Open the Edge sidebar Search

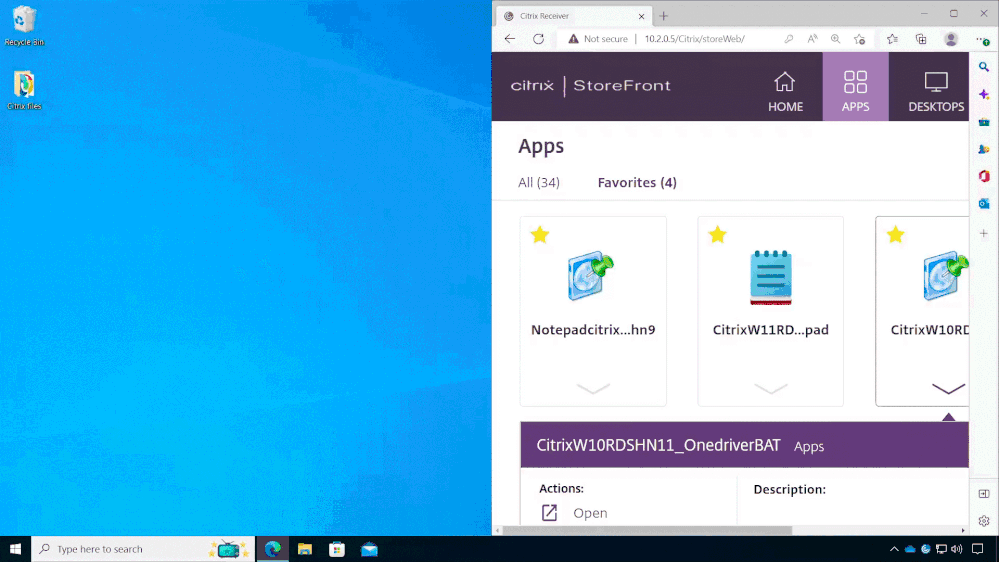984,66
